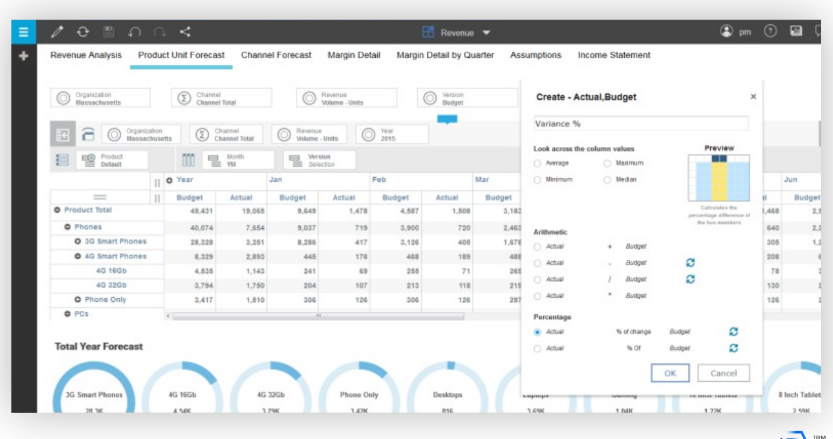Open the Revenue dropdown in title bar

(457, 32)
